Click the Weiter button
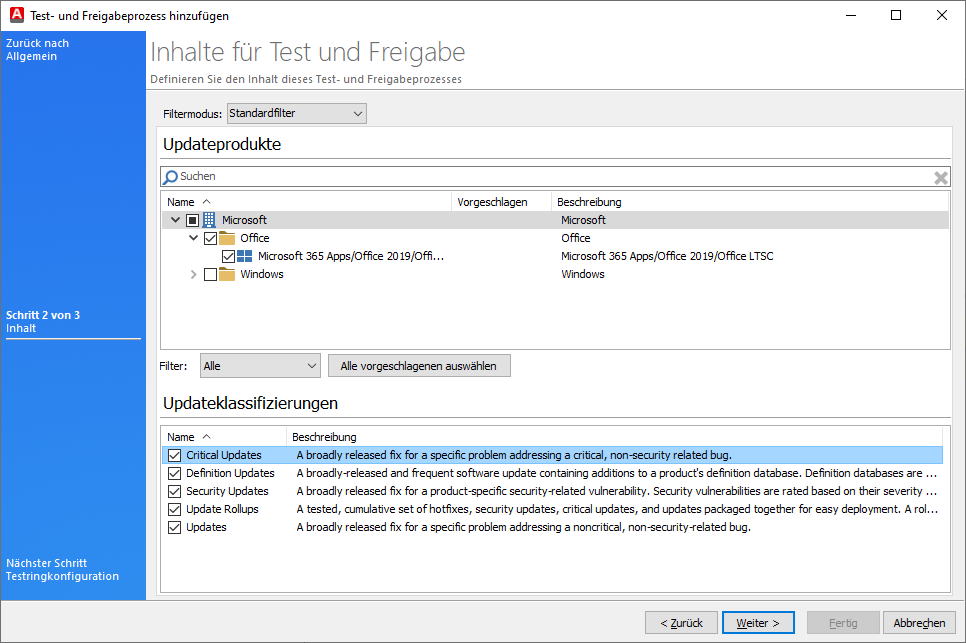Viewport: 966px width, 643px height. point(758,623)
